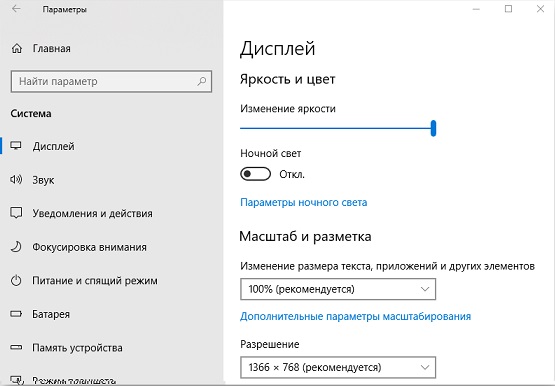Image resolution: width=555 pixels, height=386 pixels.
Task: Click the moon icon beside Фокусировка внимания
Action: (16, 247)
